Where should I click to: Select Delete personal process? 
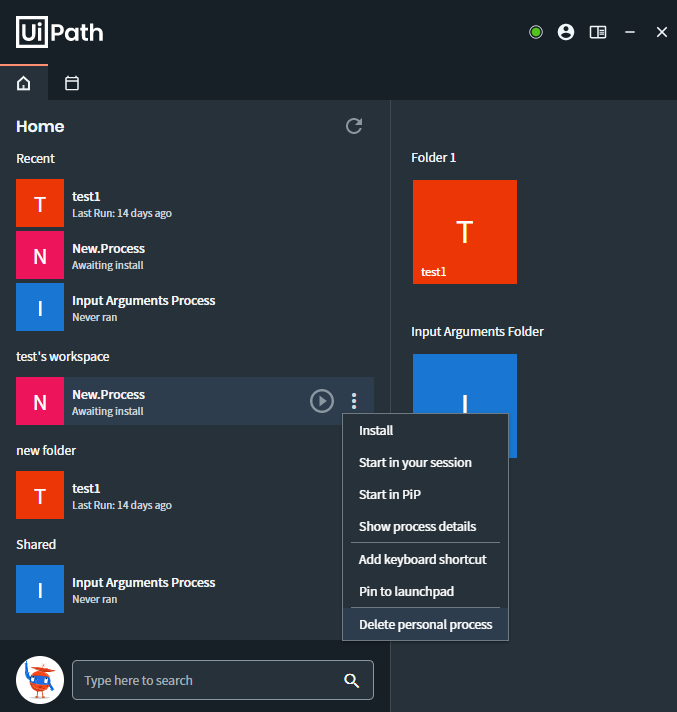click(425, 624)
